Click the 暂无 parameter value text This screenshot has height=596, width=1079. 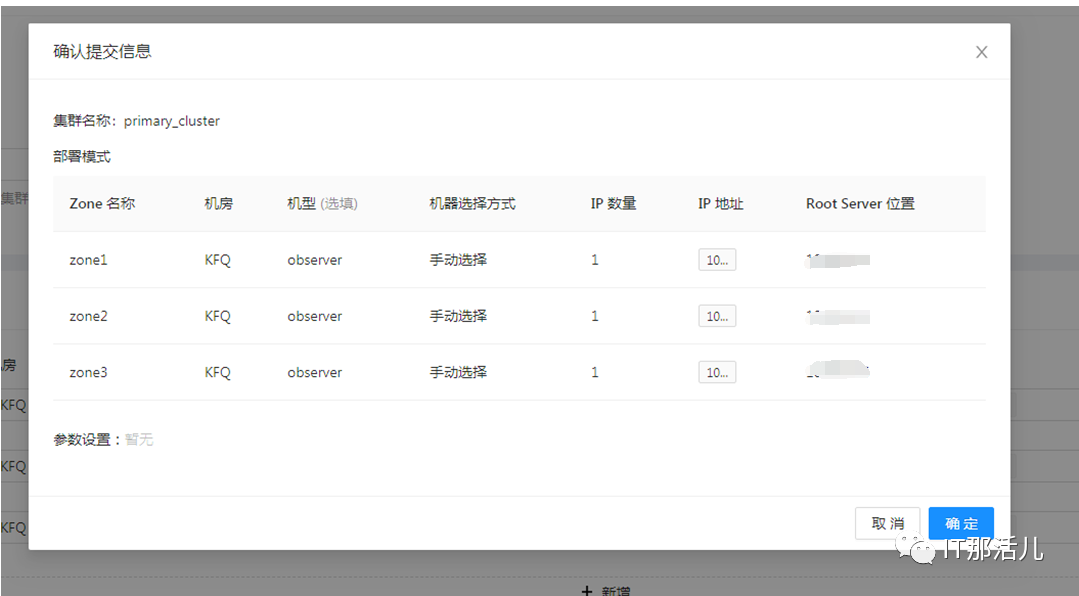[139, 439]
